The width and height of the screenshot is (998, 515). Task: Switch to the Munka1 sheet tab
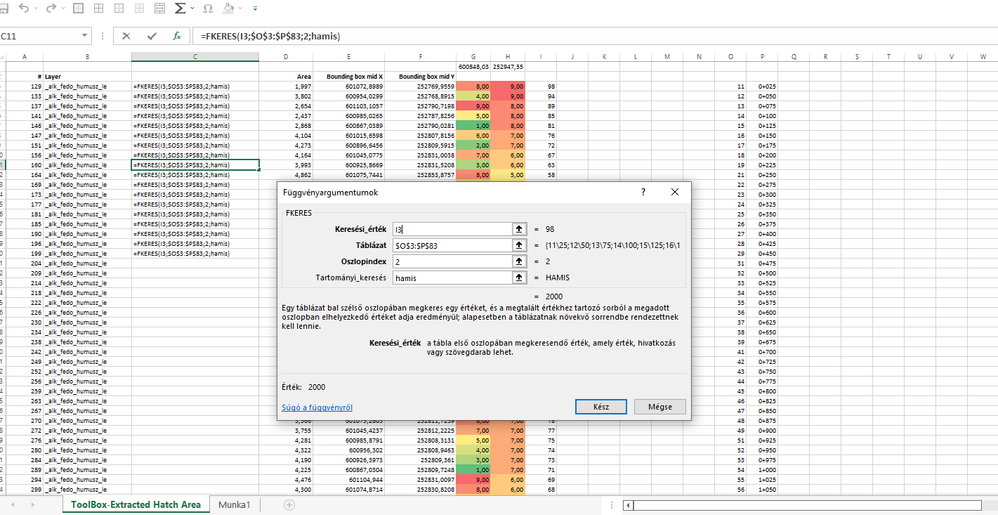coord(234,504)
